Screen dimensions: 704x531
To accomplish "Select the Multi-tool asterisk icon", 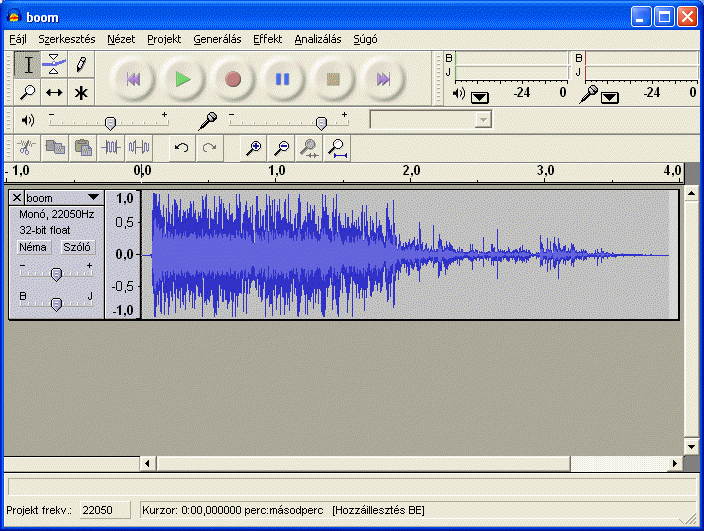I will click(x=81, y=92).
